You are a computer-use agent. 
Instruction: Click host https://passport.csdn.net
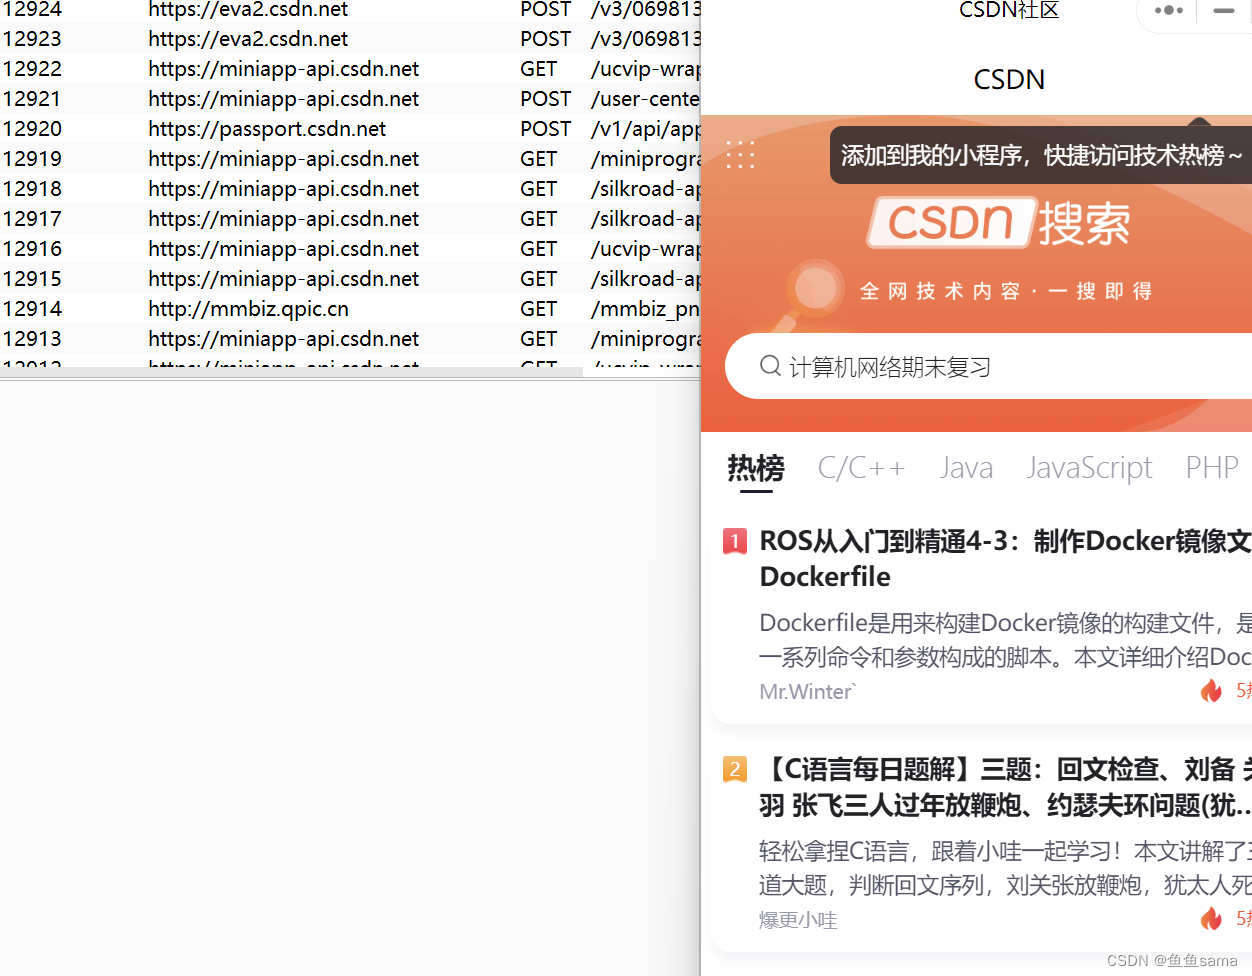pos(267,129)
